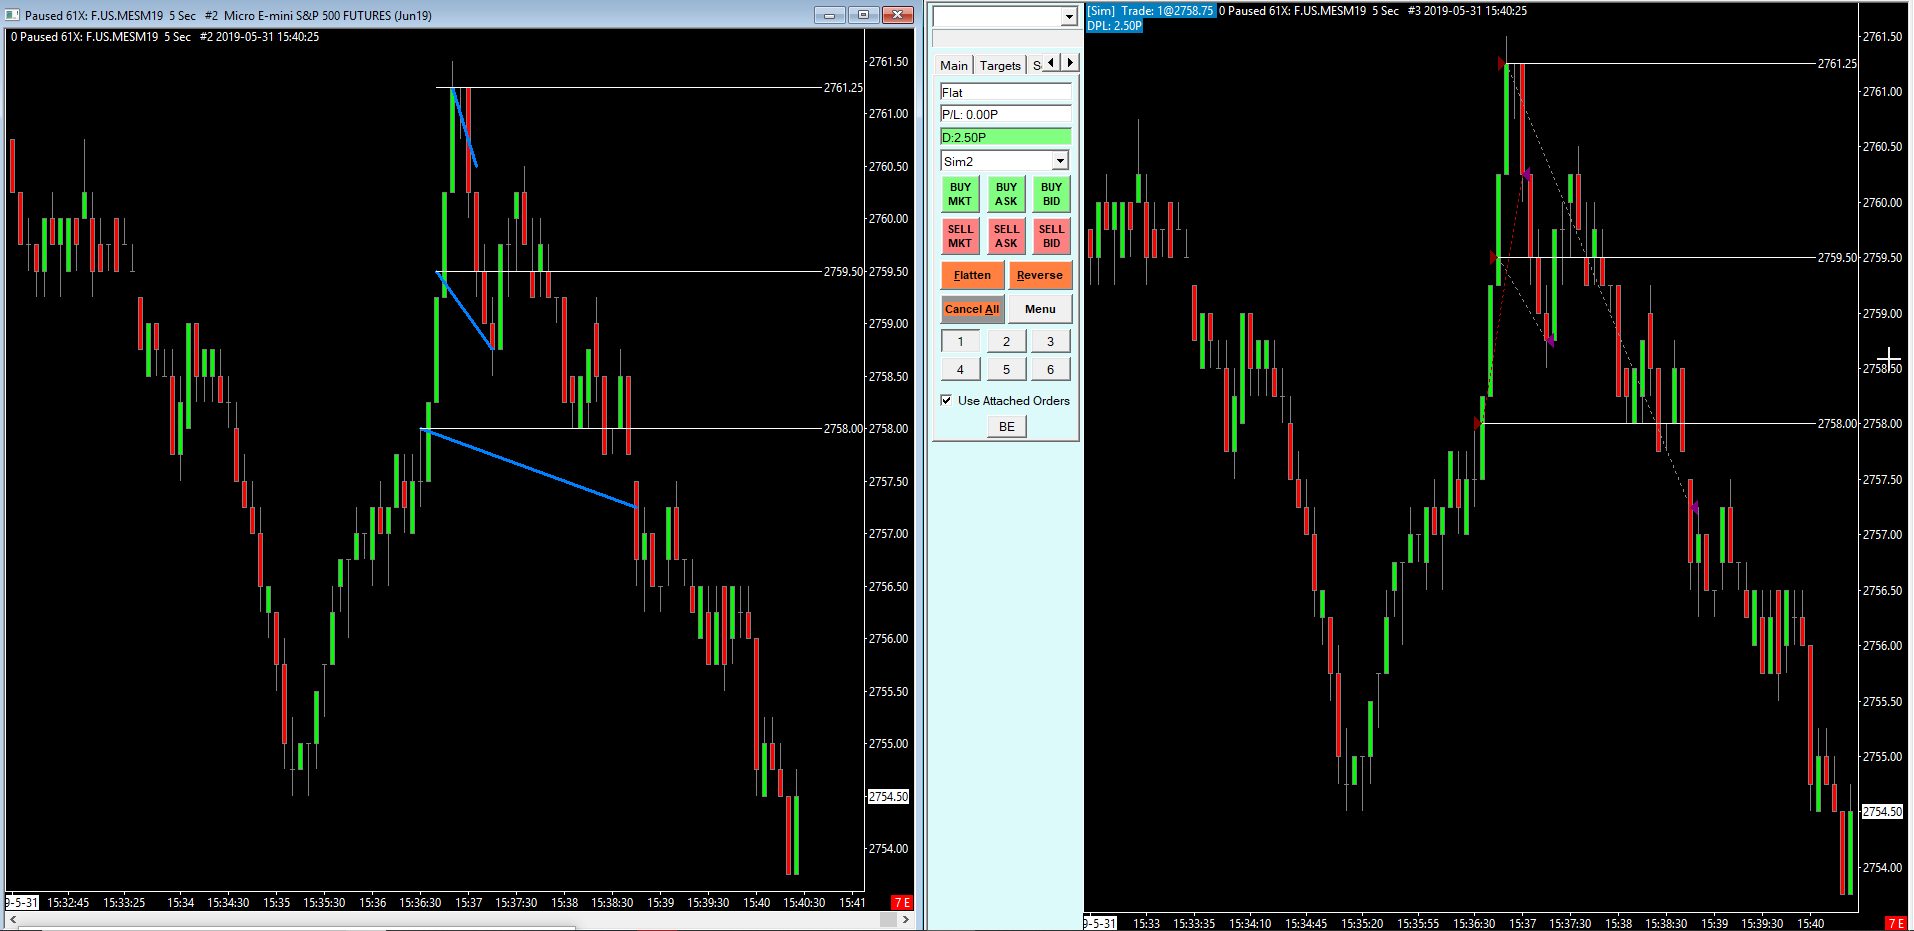The height and width of the screenshot is (931, 1914).
Task: Close the left MESM19 chart window
Action: [x=897, y=15]
